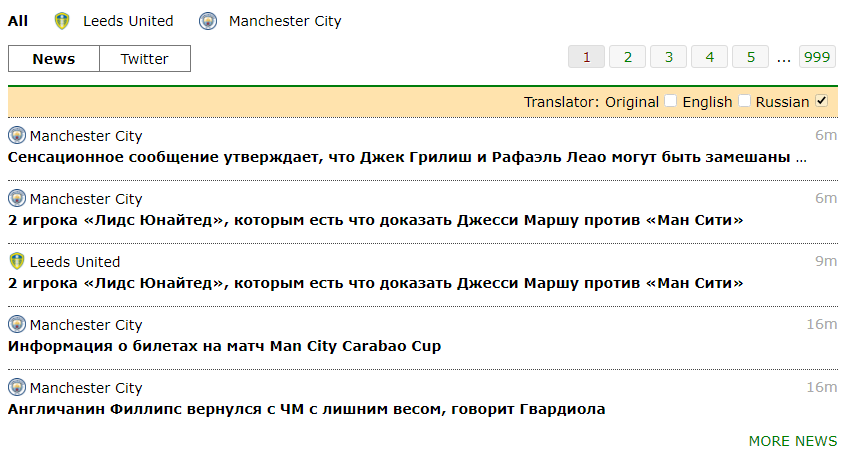The height and width of the screenshot is (462, 859).
Task: Click the Manchester City crest on the Carabao Cup item
Action: (17, 324)
